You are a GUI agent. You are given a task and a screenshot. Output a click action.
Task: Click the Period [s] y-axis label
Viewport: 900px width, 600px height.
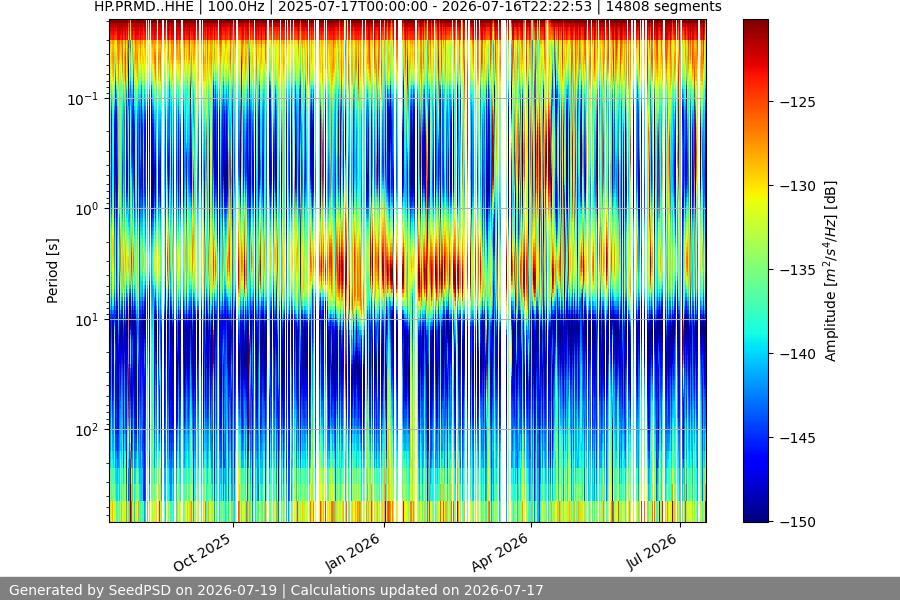click(52, 271)
